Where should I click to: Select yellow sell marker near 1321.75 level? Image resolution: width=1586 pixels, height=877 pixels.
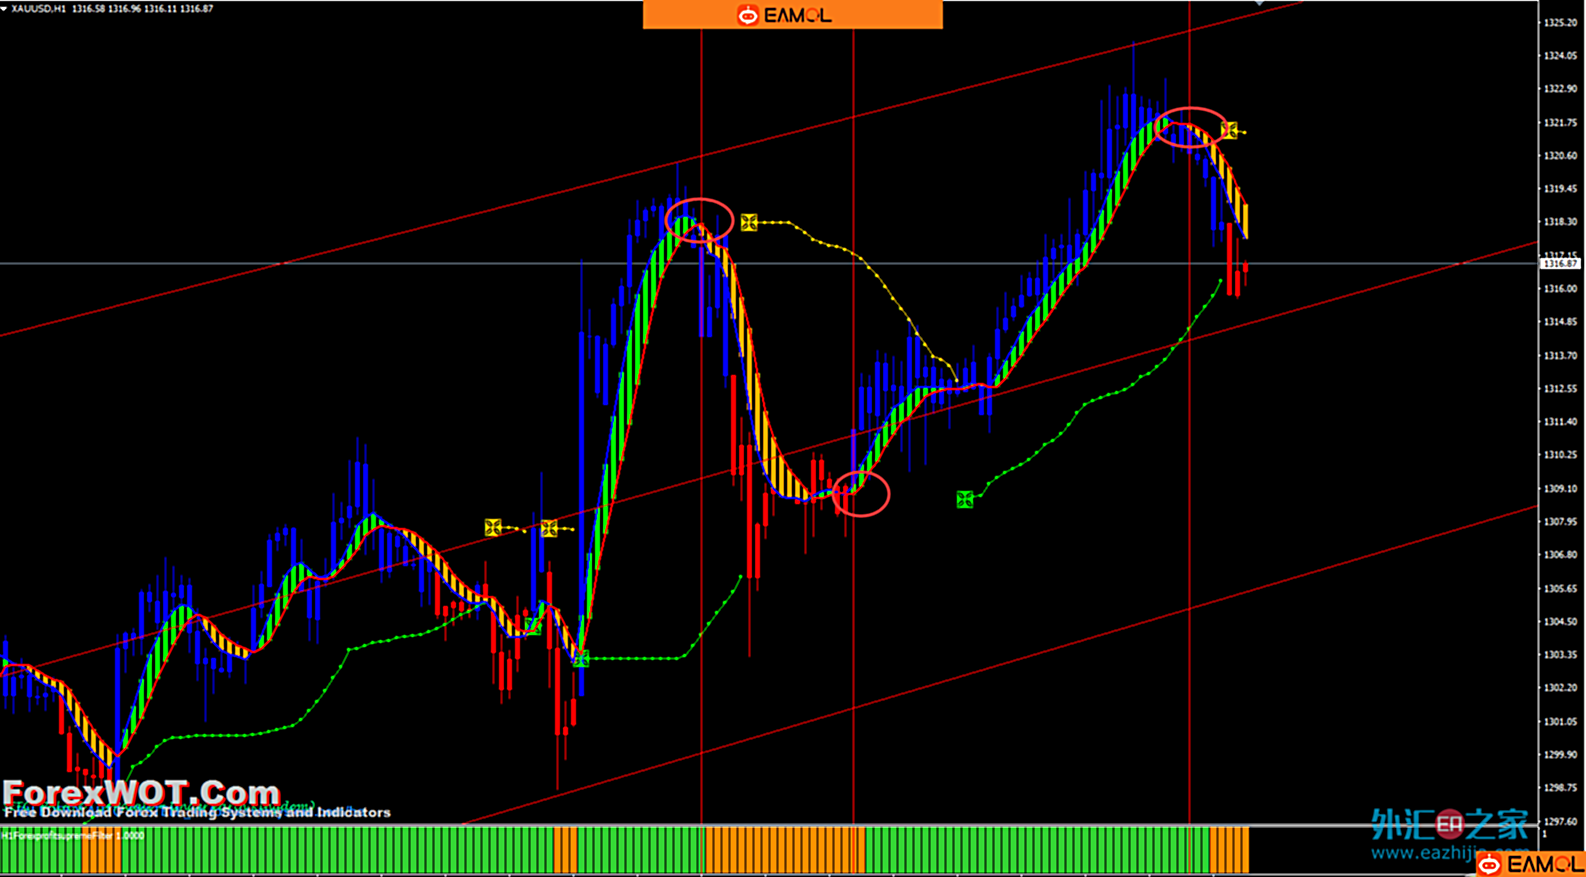click(1229, 130)
